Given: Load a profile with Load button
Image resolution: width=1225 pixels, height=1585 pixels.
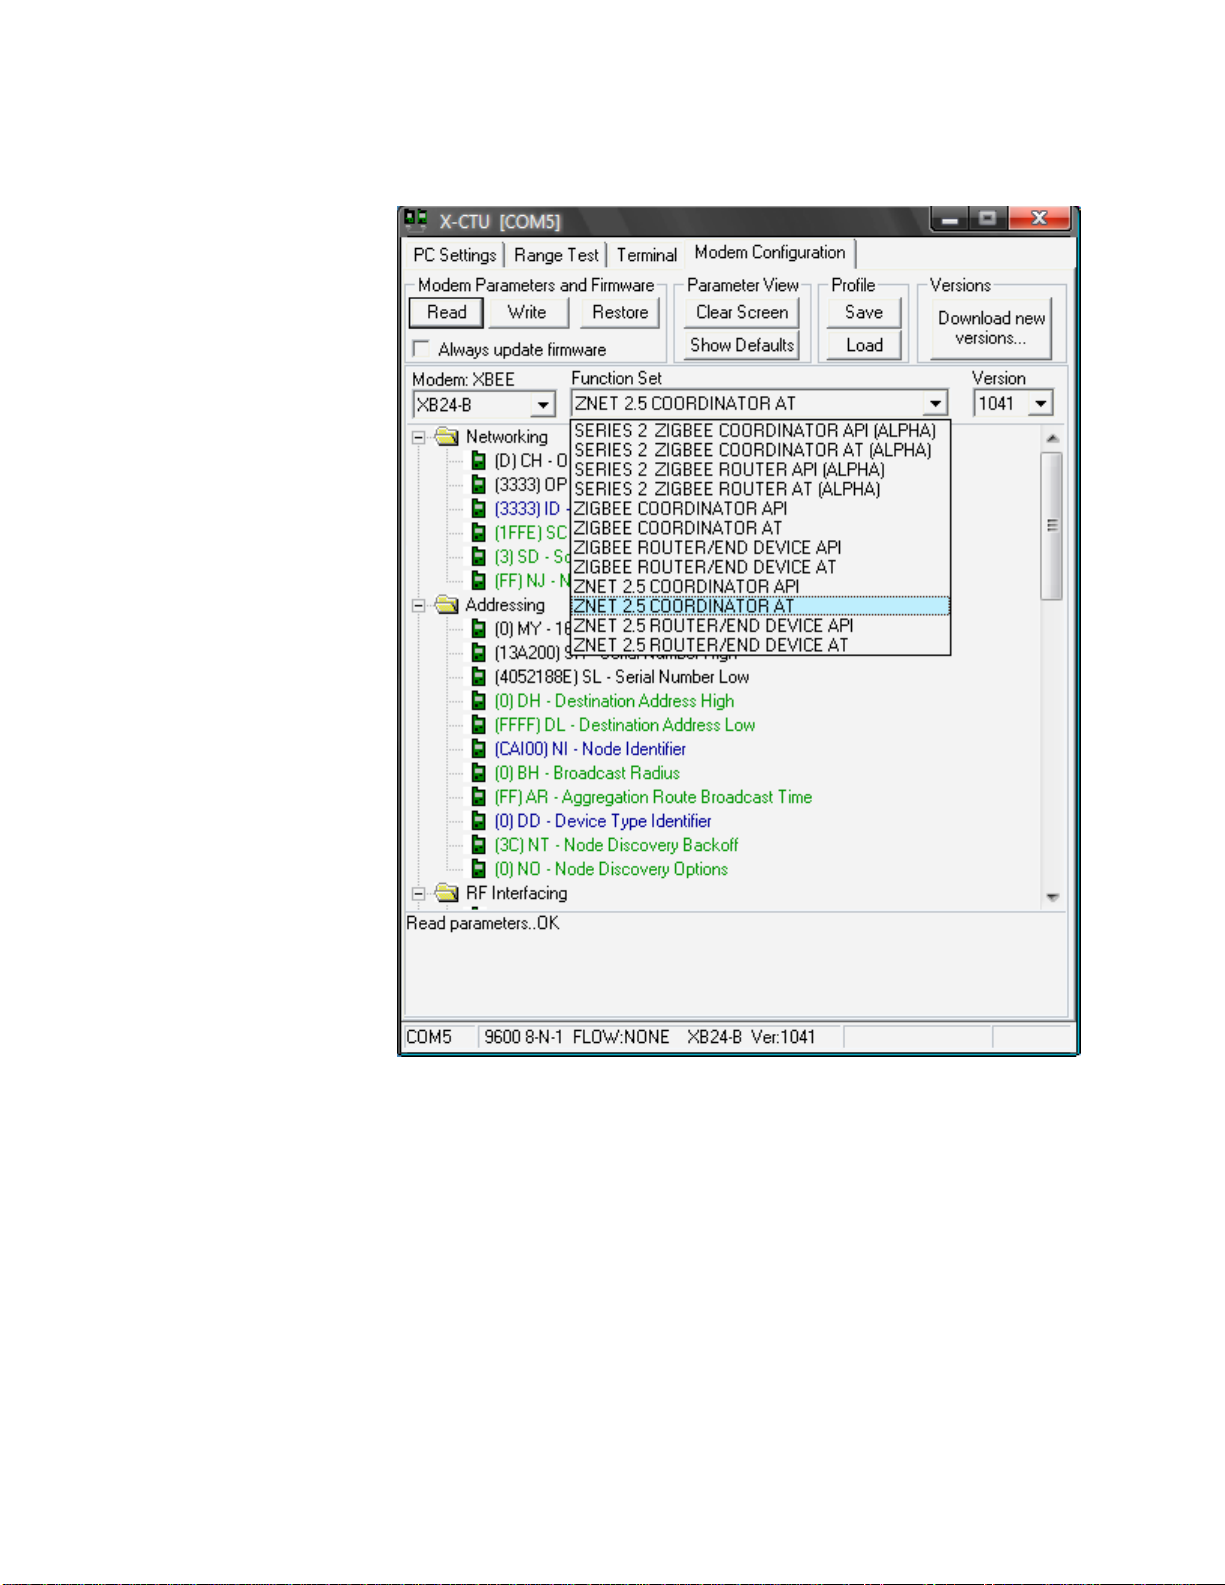Looking at the screenshot, I should pyautogui.click(x=864, y=345).
